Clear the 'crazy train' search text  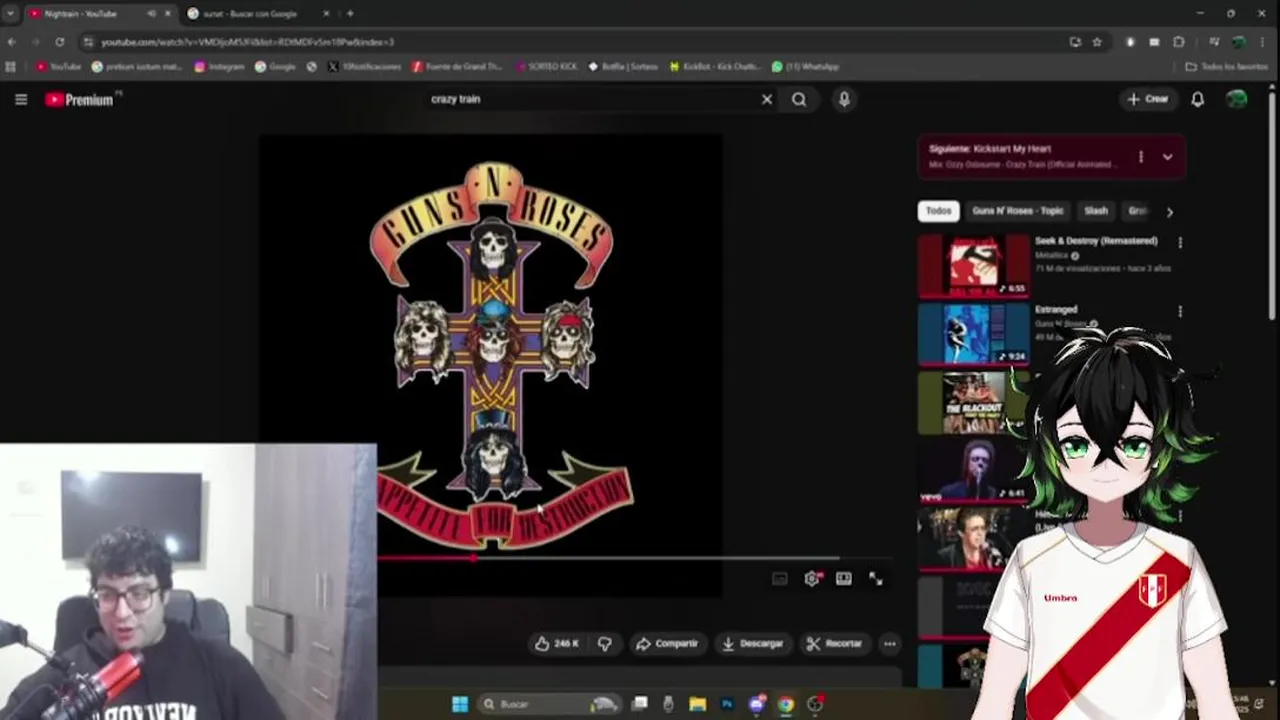(767, 99)
